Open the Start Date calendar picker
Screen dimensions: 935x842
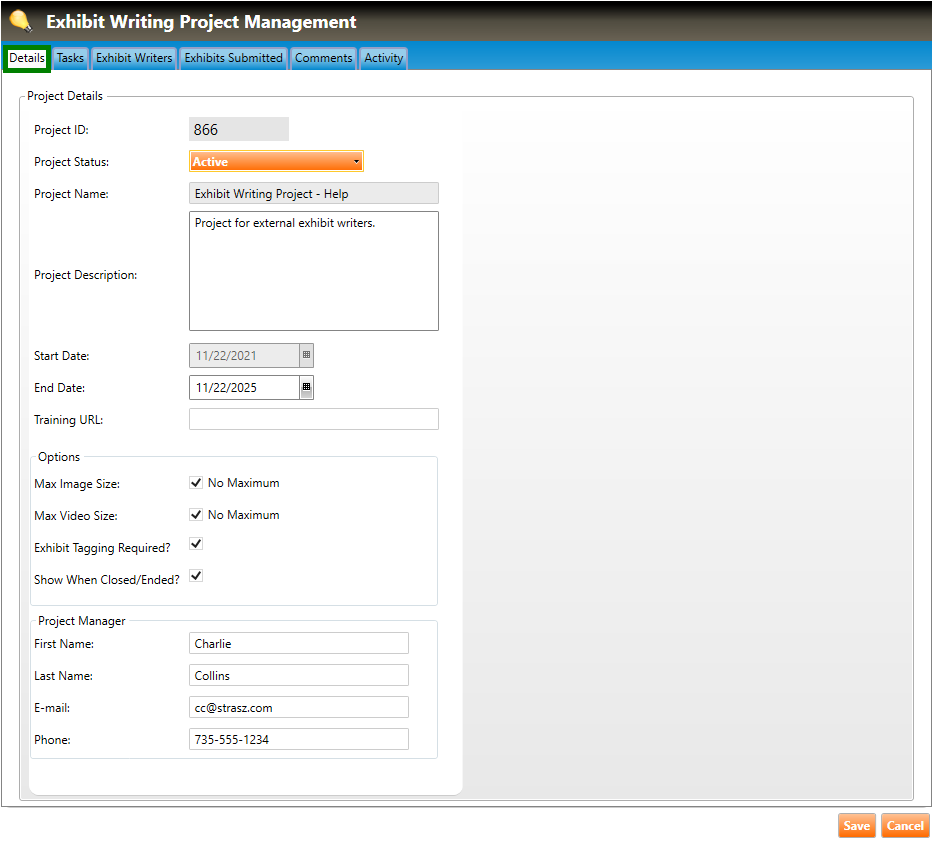pos(306,355)
